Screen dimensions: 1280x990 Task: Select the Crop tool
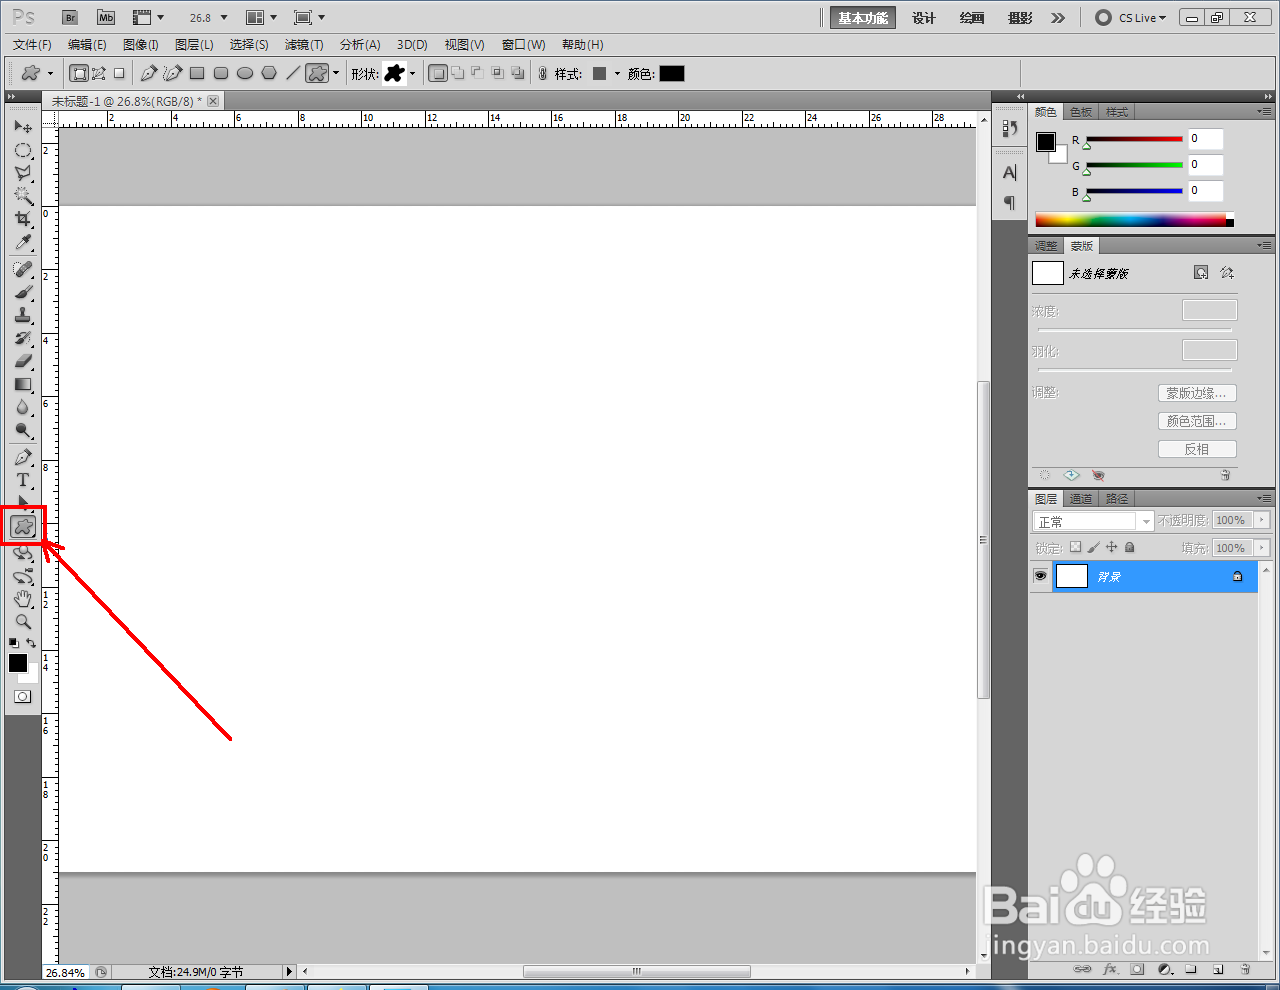(x=23, y=219)
